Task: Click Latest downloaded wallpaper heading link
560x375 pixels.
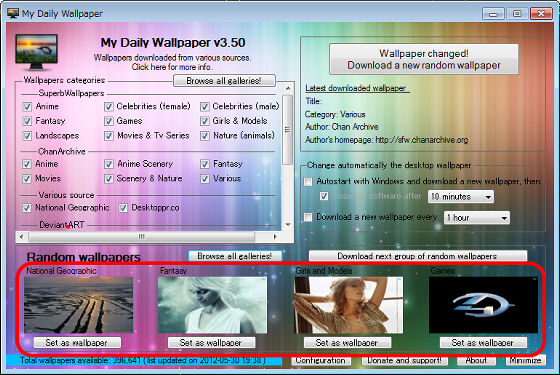Action: (356, 88)
